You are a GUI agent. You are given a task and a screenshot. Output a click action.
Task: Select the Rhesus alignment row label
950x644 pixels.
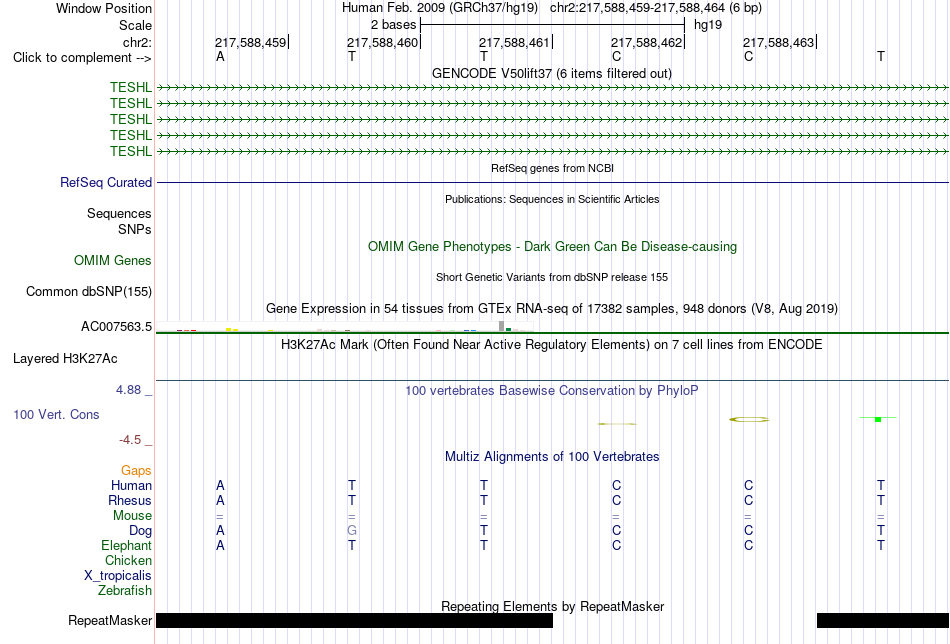(130, 500)
